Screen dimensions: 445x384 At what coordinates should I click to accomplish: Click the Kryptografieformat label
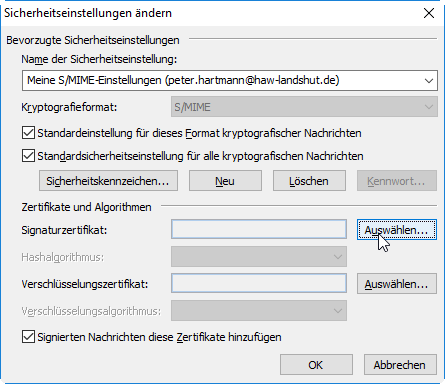point(69,107)
